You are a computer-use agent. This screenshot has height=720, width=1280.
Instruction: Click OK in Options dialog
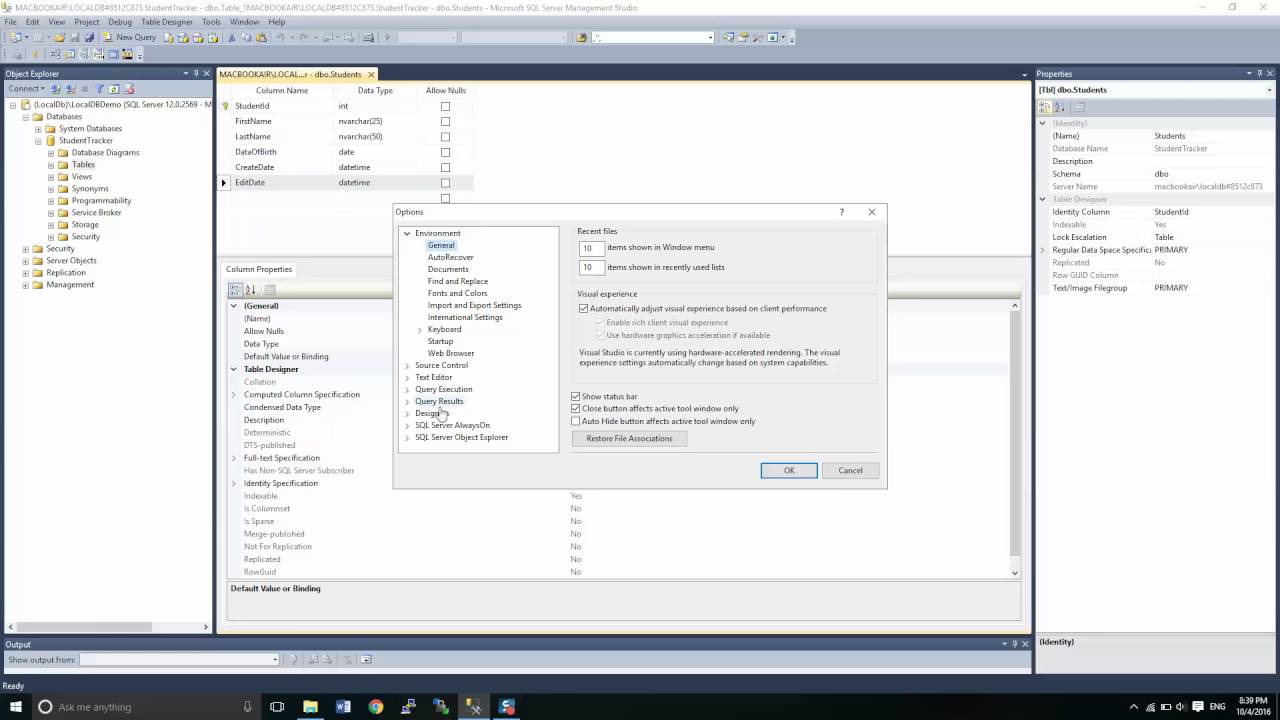click(789, 470)
